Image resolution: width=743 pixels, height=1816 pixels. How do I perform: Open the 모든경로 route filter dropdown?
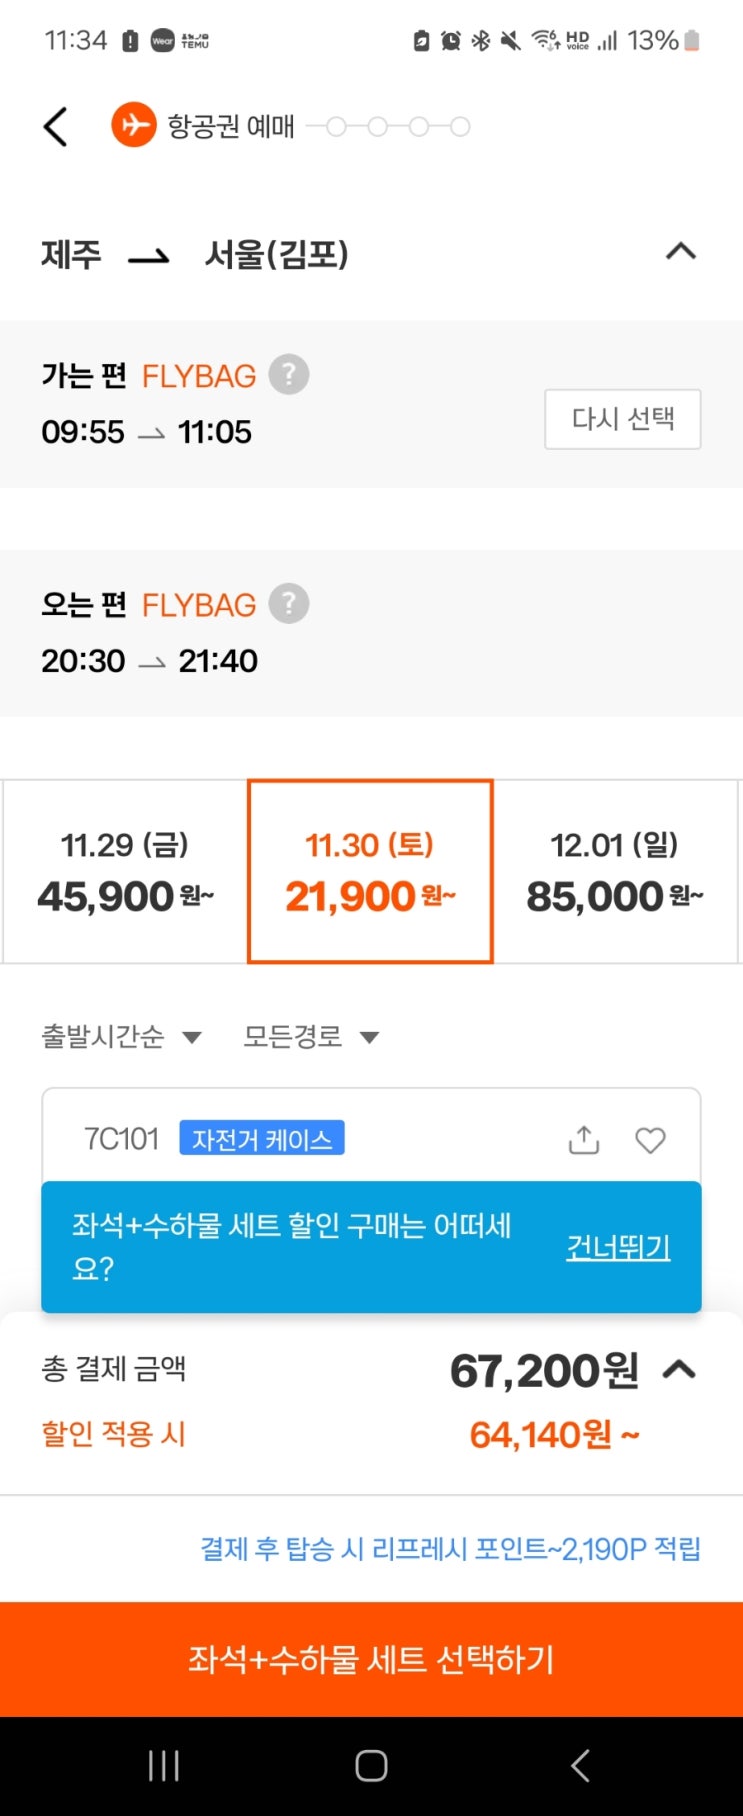click(x=311, y=1037)
